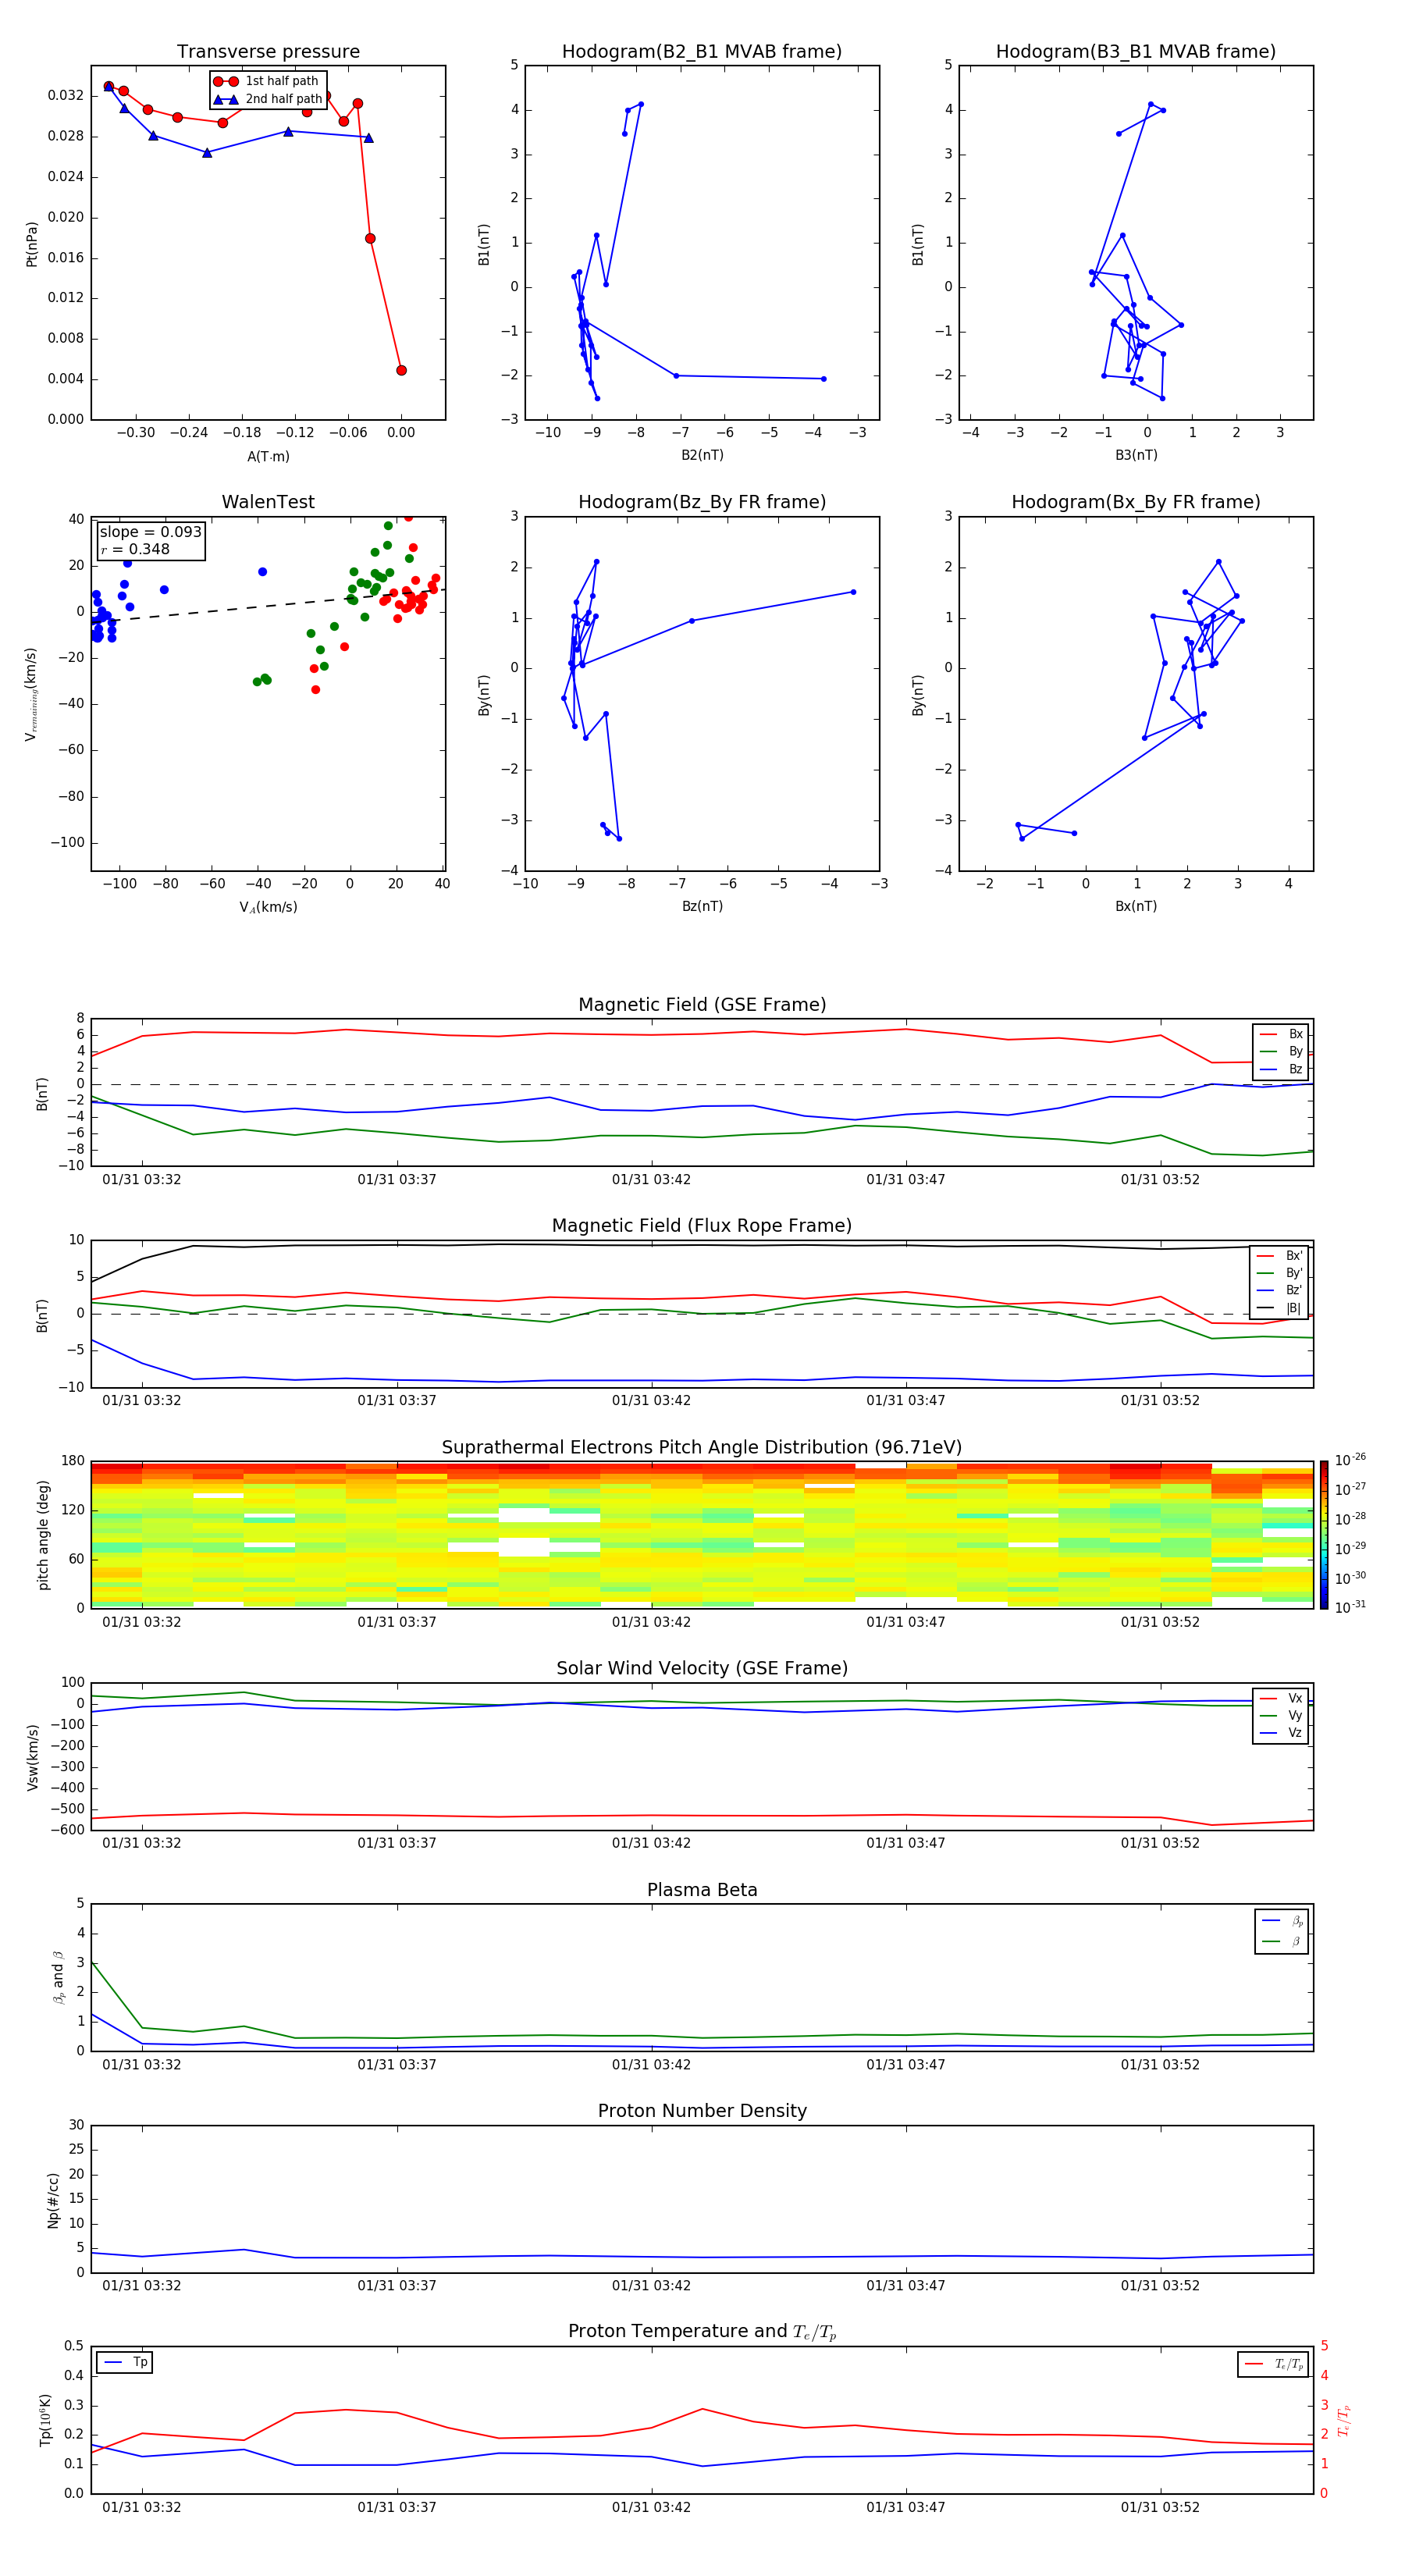Select the 'slope = 0.093' annotation
1405x2576 pixels.
pos(150,532)
